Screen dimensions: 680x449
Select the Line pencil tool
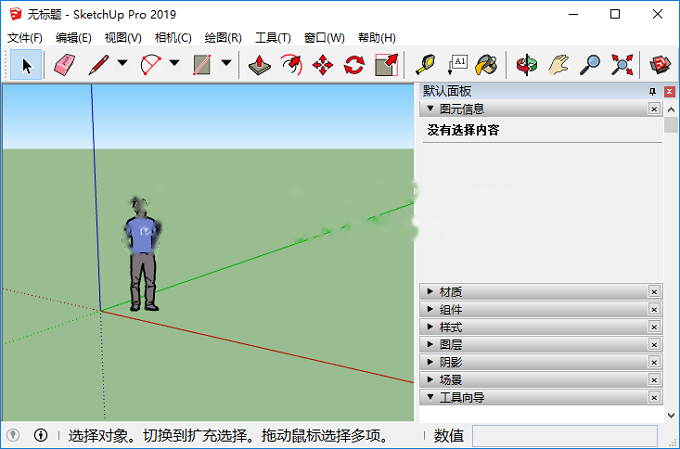pyautogui.click(x=99, y=65)
